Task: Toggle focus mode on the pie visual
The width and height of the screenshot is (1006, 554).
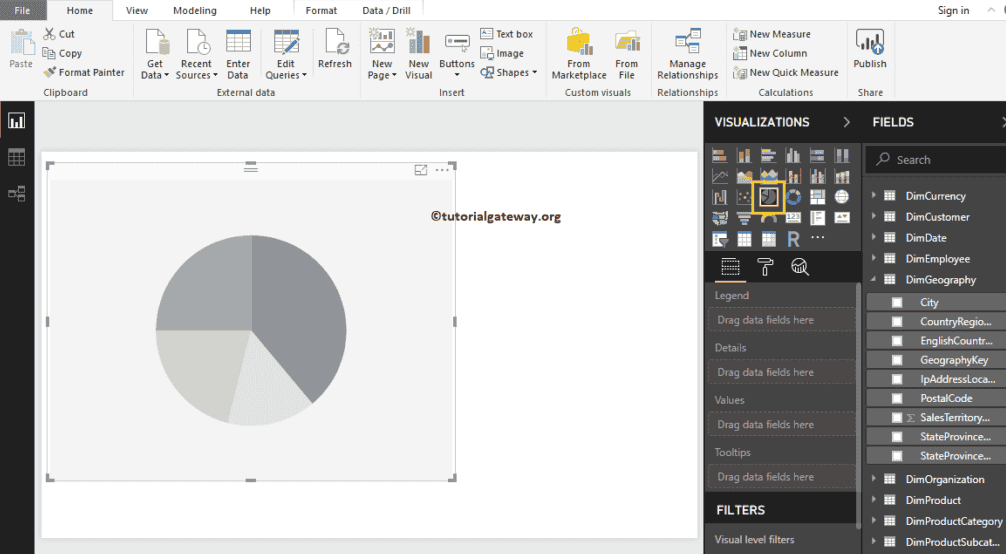Action: (x=421, y=170)
